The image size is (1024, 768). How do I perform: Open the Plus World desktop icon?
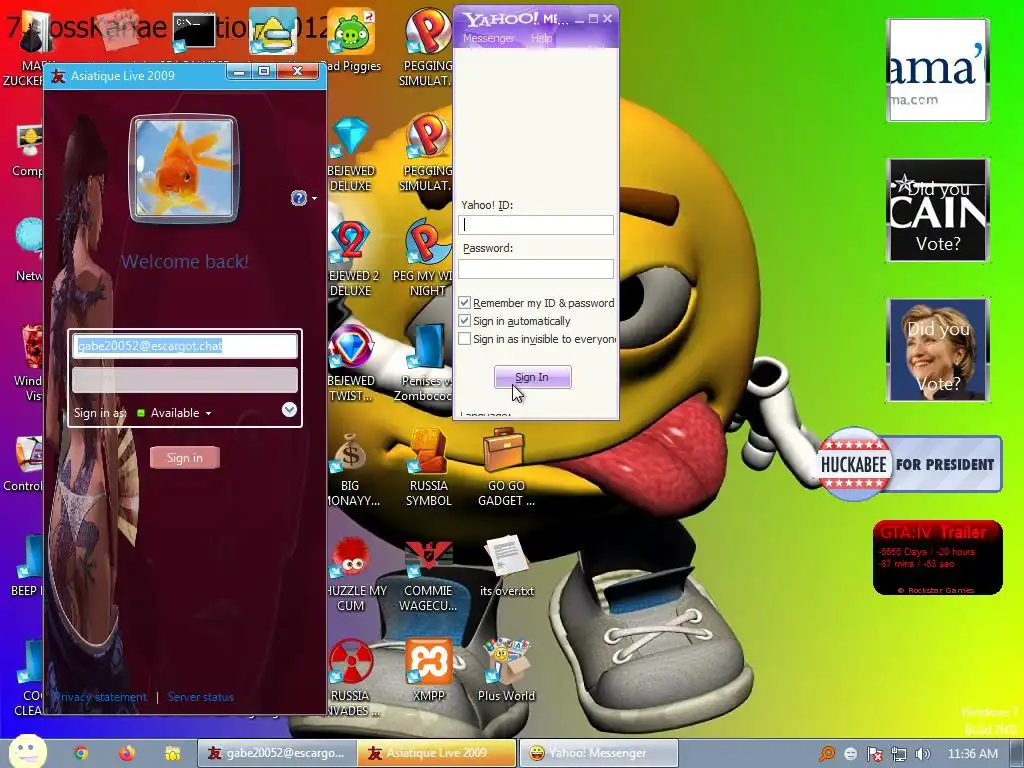pyautogui.click(x=506, y=670)
